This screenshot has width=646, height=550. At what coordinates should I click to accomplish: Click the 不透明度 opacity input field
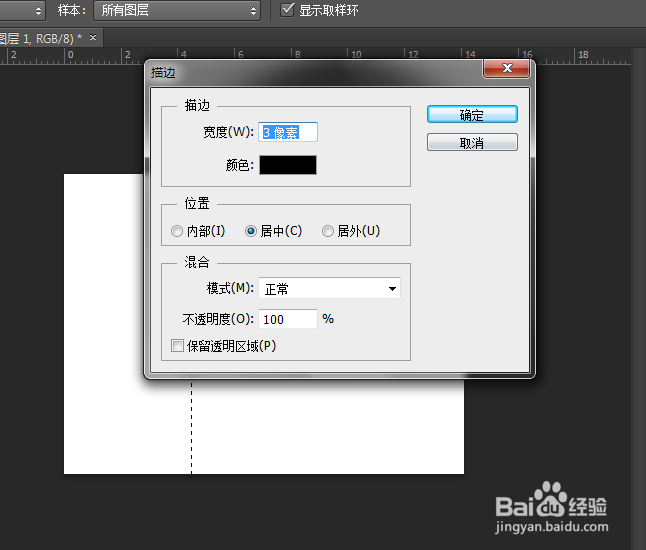click(x=288, y=319)
